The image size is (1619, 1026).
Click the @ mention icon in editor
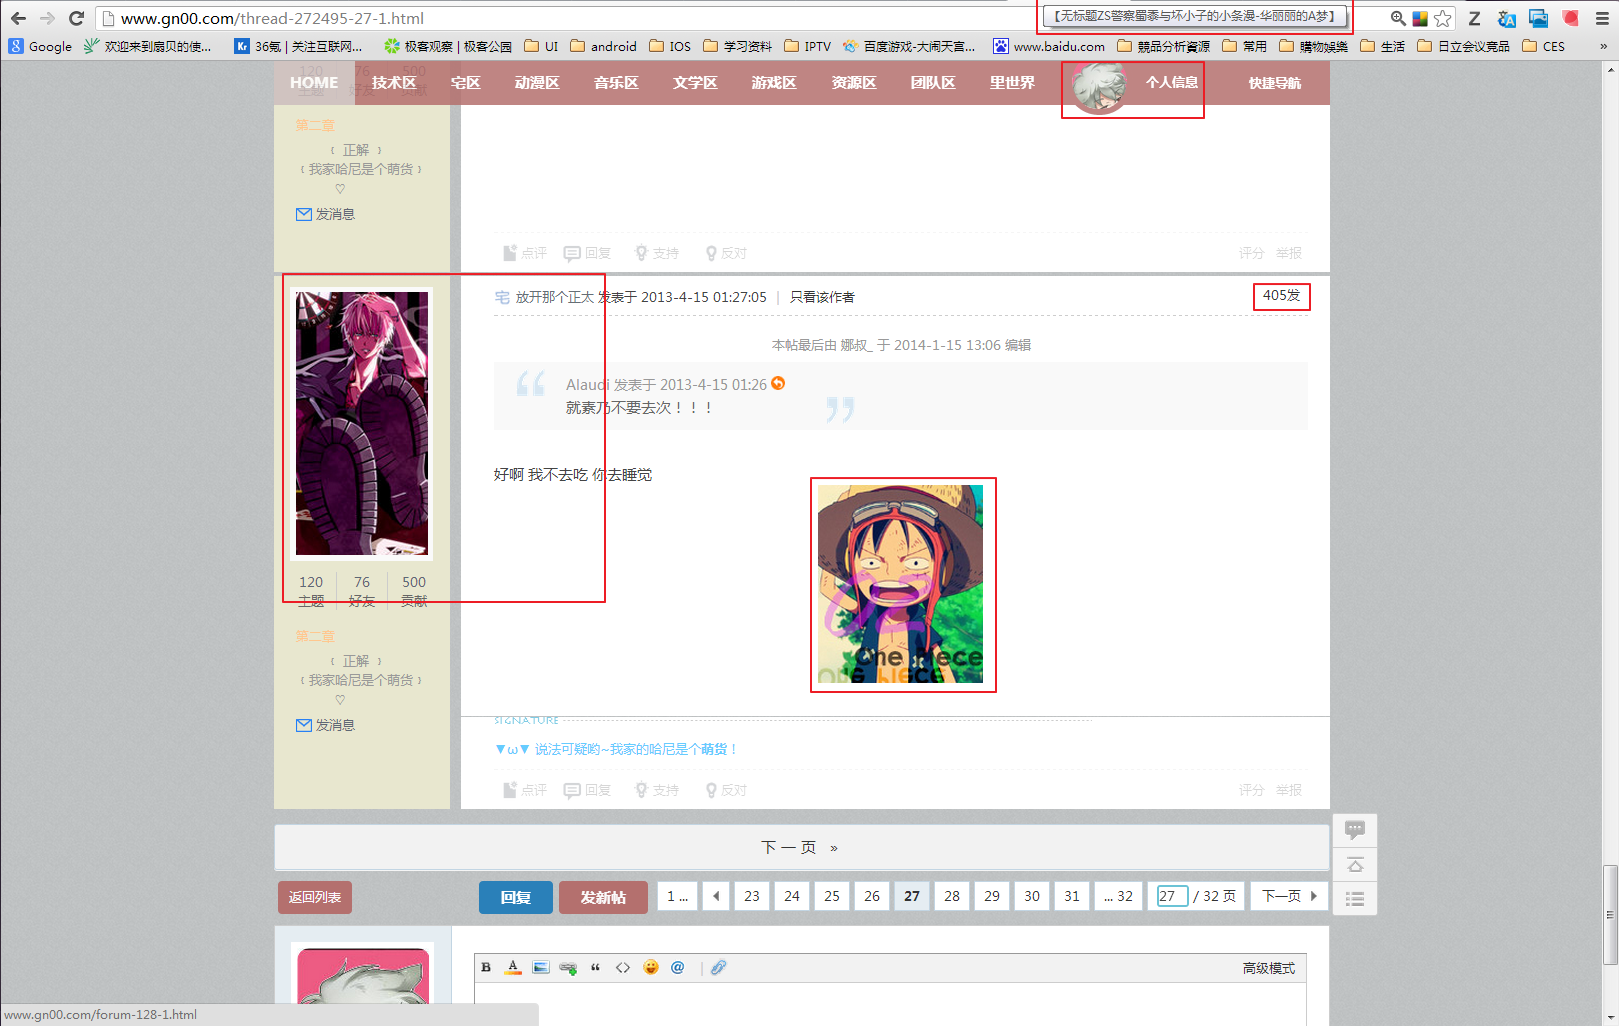[x=678, y=967]
